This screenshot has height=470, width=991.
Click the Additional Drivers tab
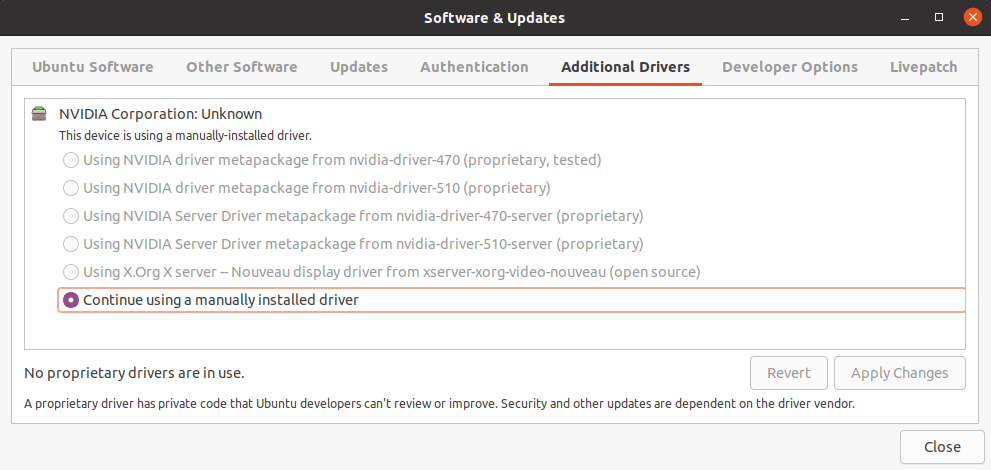coord(625,67)
